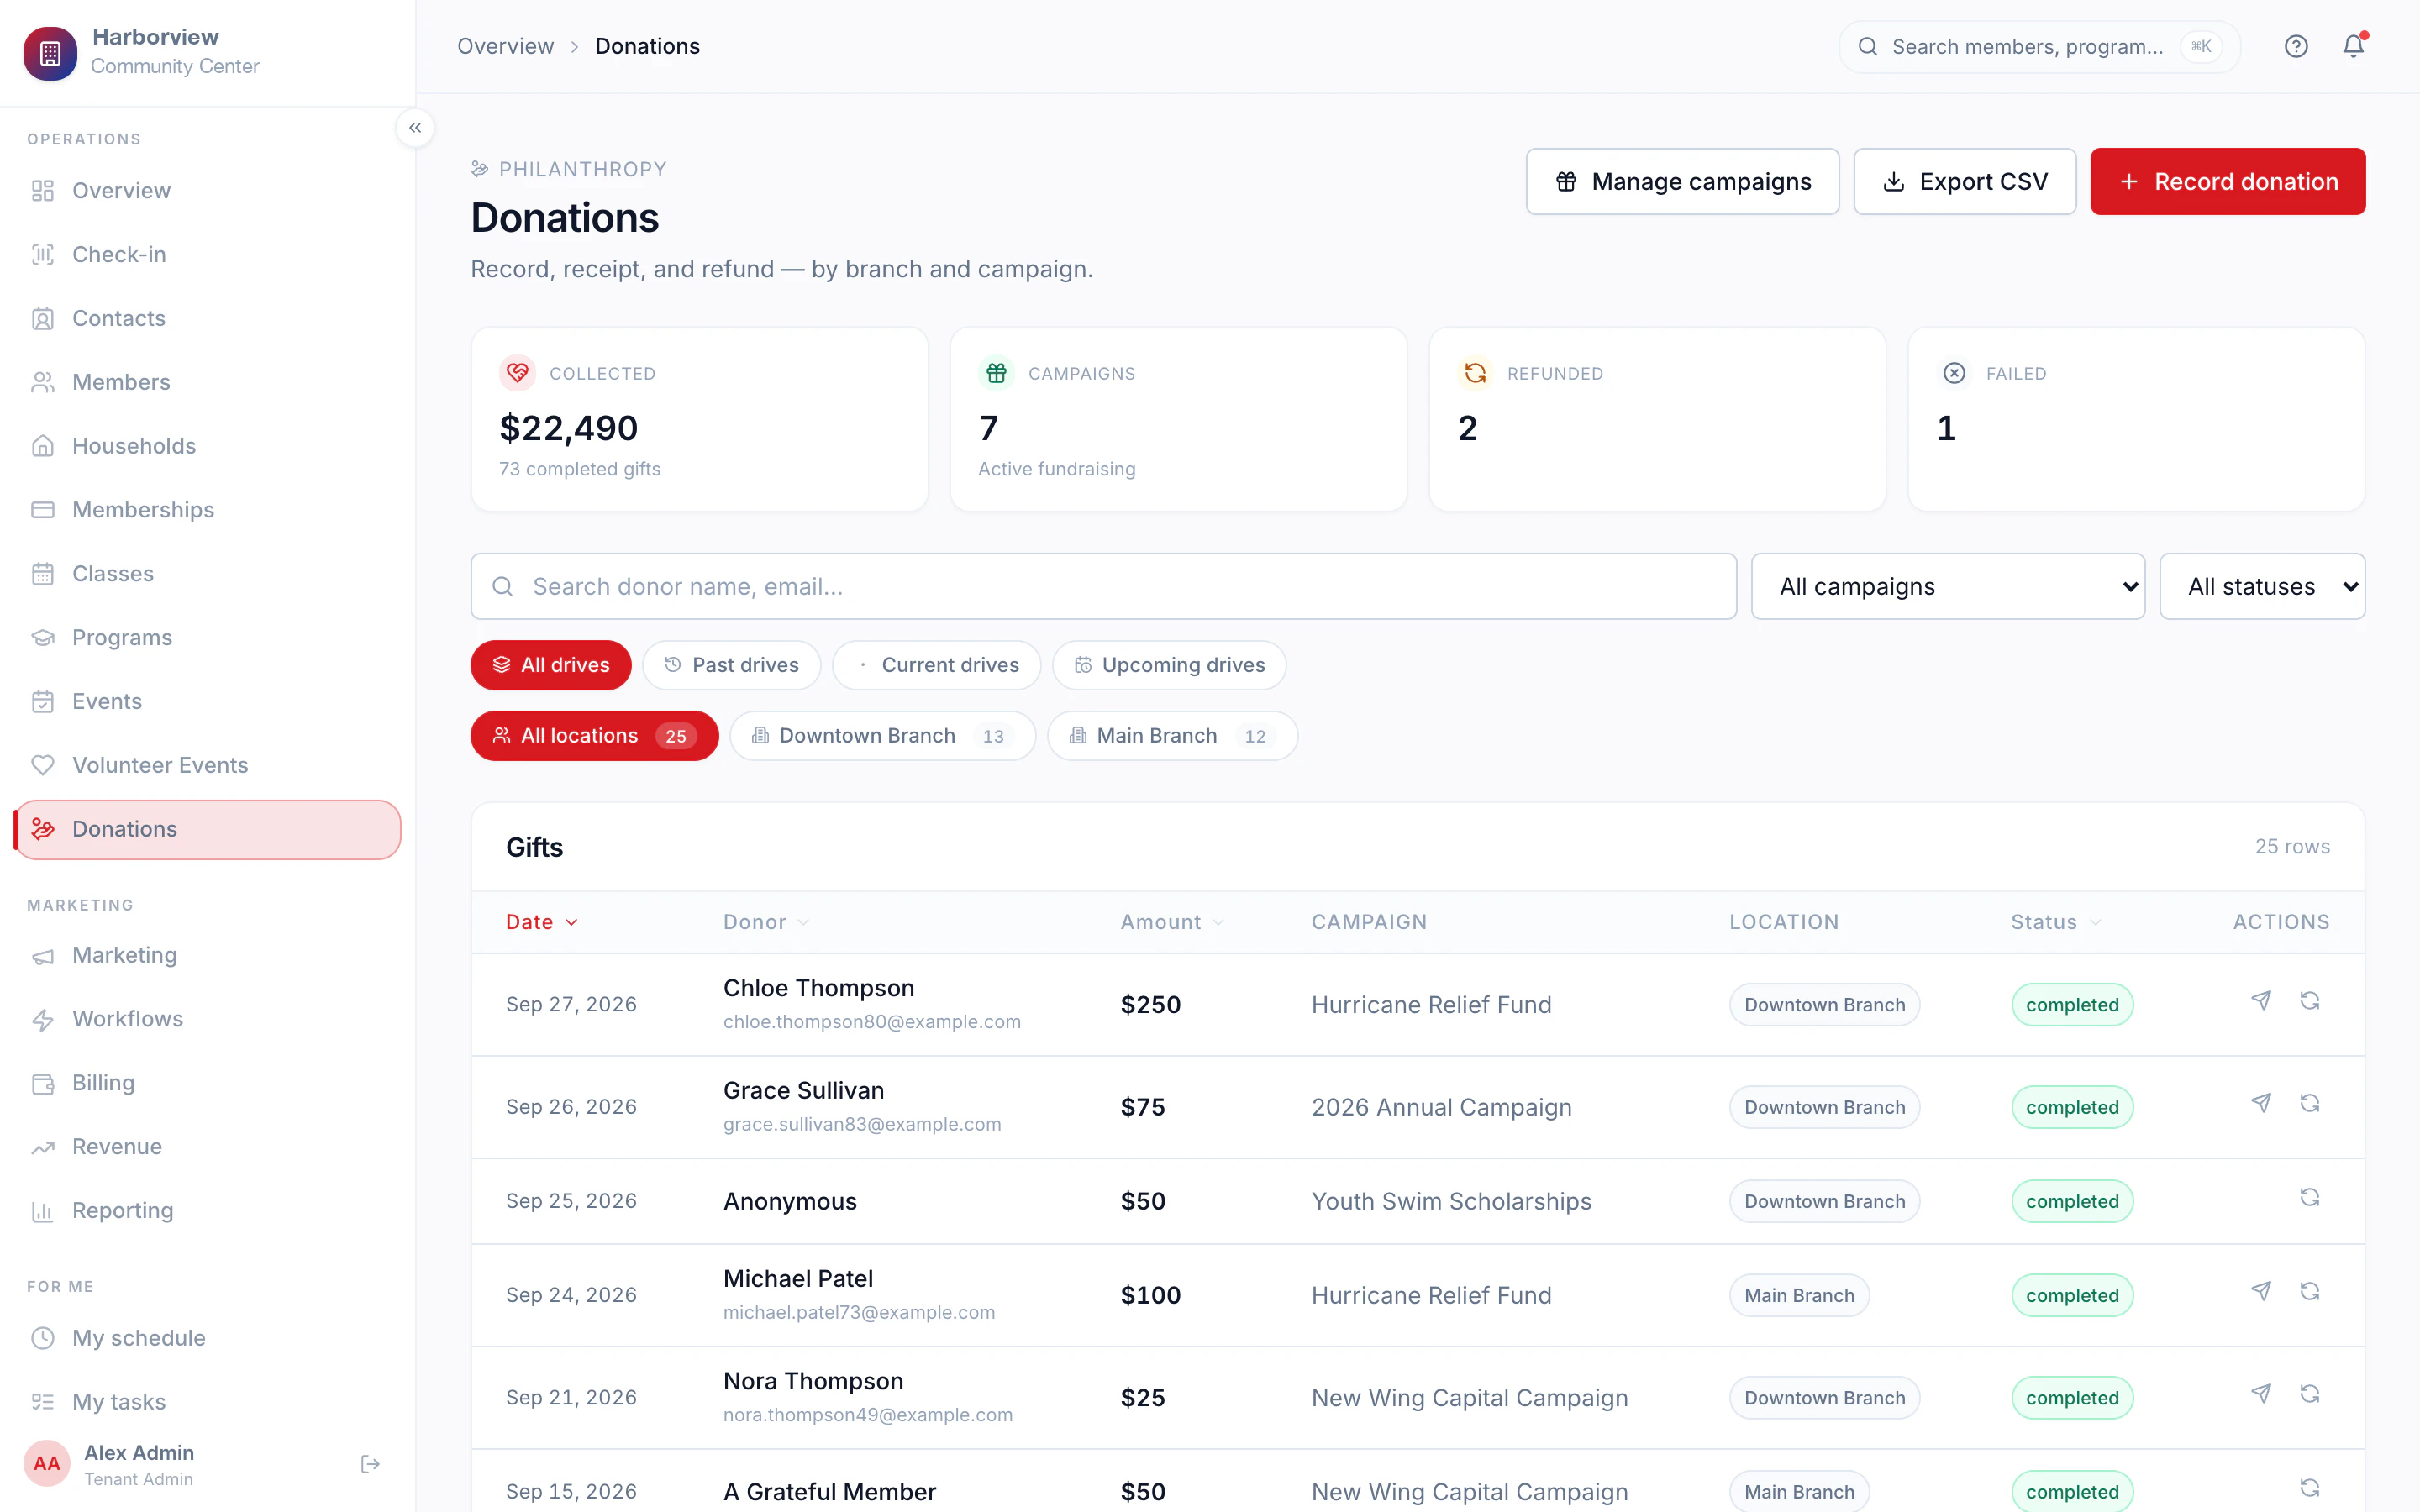
Task: Focus the global search members field
Action: [x=2039, y=46]
